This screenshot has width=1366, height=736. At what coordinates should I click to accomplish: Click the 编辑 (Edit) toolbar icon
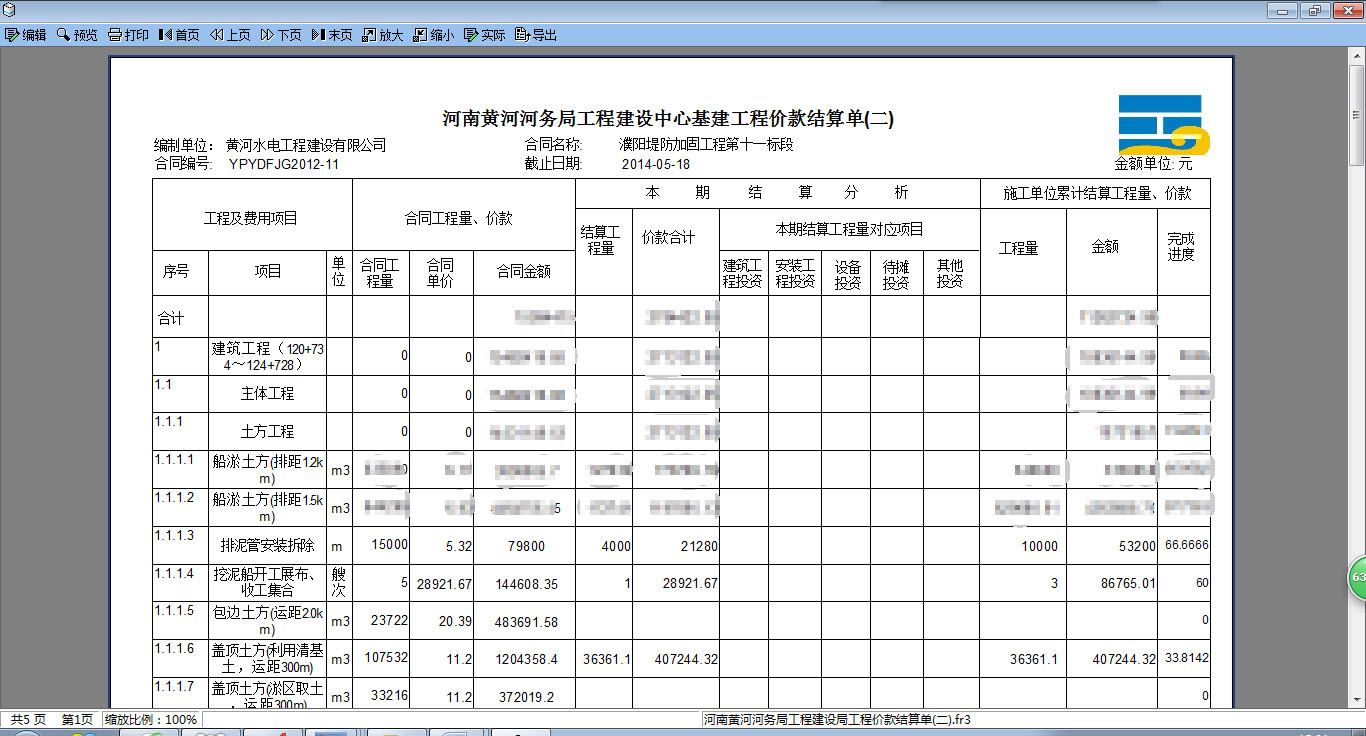pos(26,35)
